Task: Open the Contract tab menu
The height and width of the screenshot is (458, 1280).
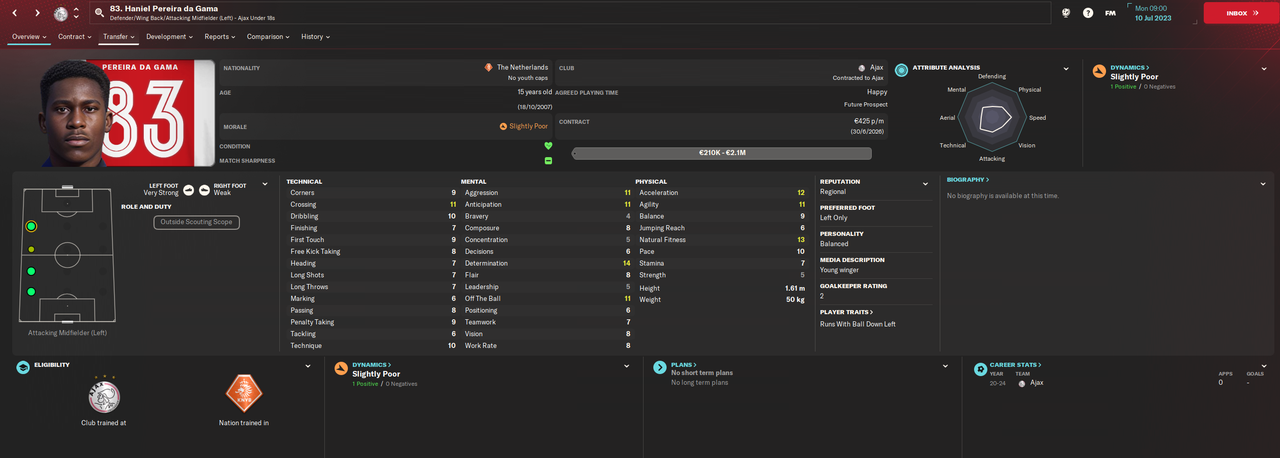Action: click(x=75, y=37)
